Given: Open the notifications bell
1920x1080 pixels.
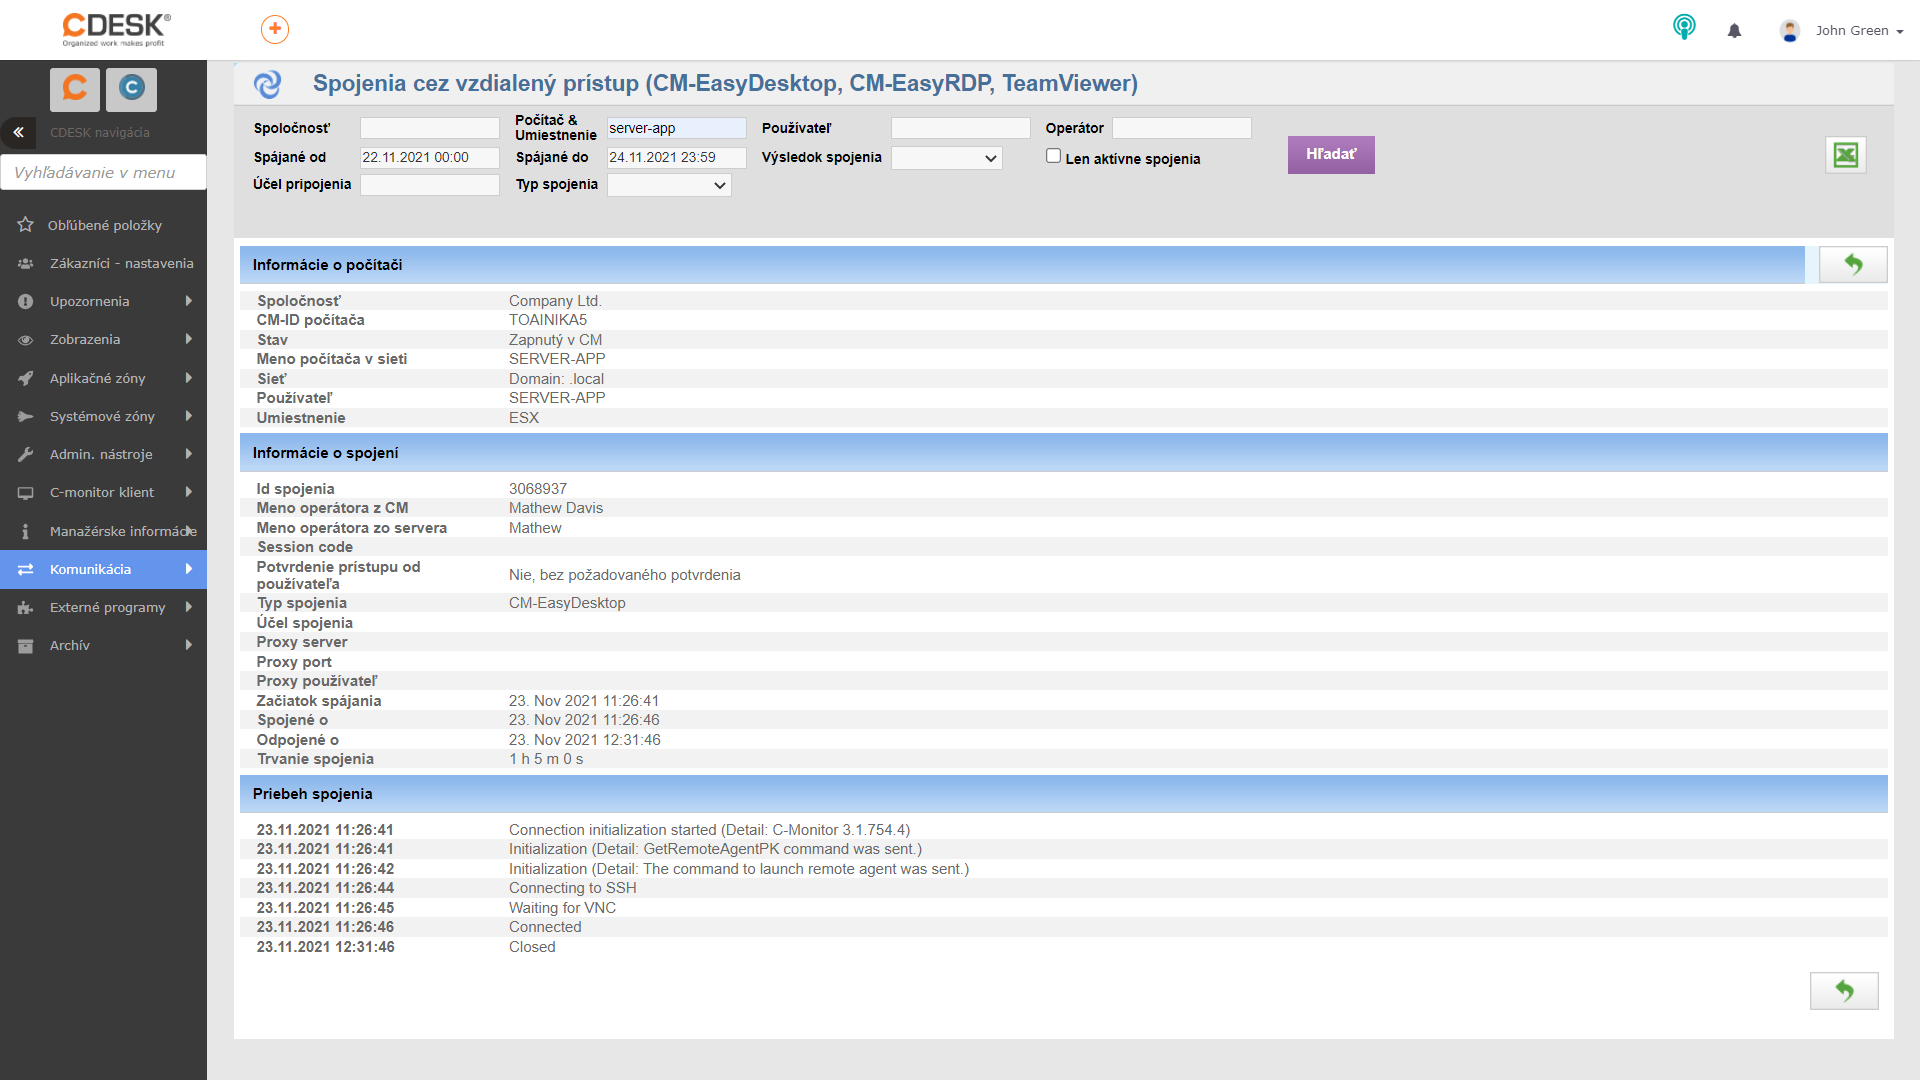Looking at the screenshot, I should (1734, 31).
